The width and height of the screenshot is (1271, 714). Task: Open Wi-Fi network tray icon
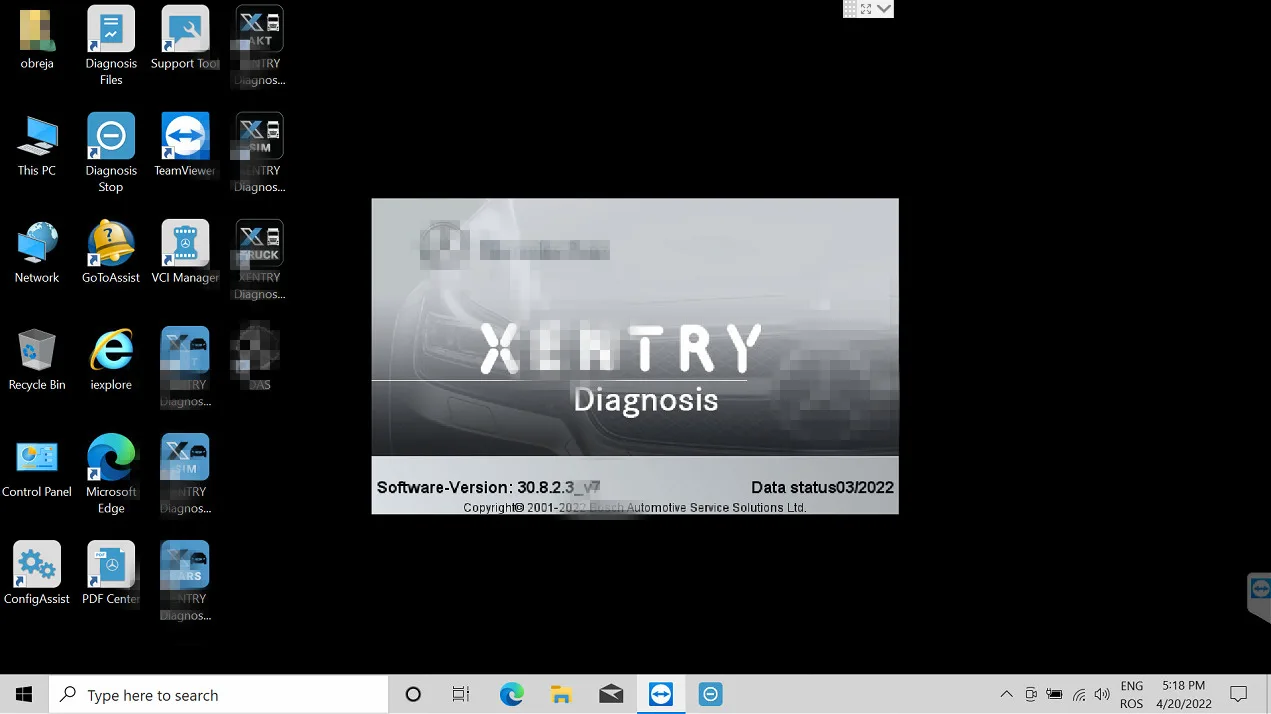pos(1079,695)
